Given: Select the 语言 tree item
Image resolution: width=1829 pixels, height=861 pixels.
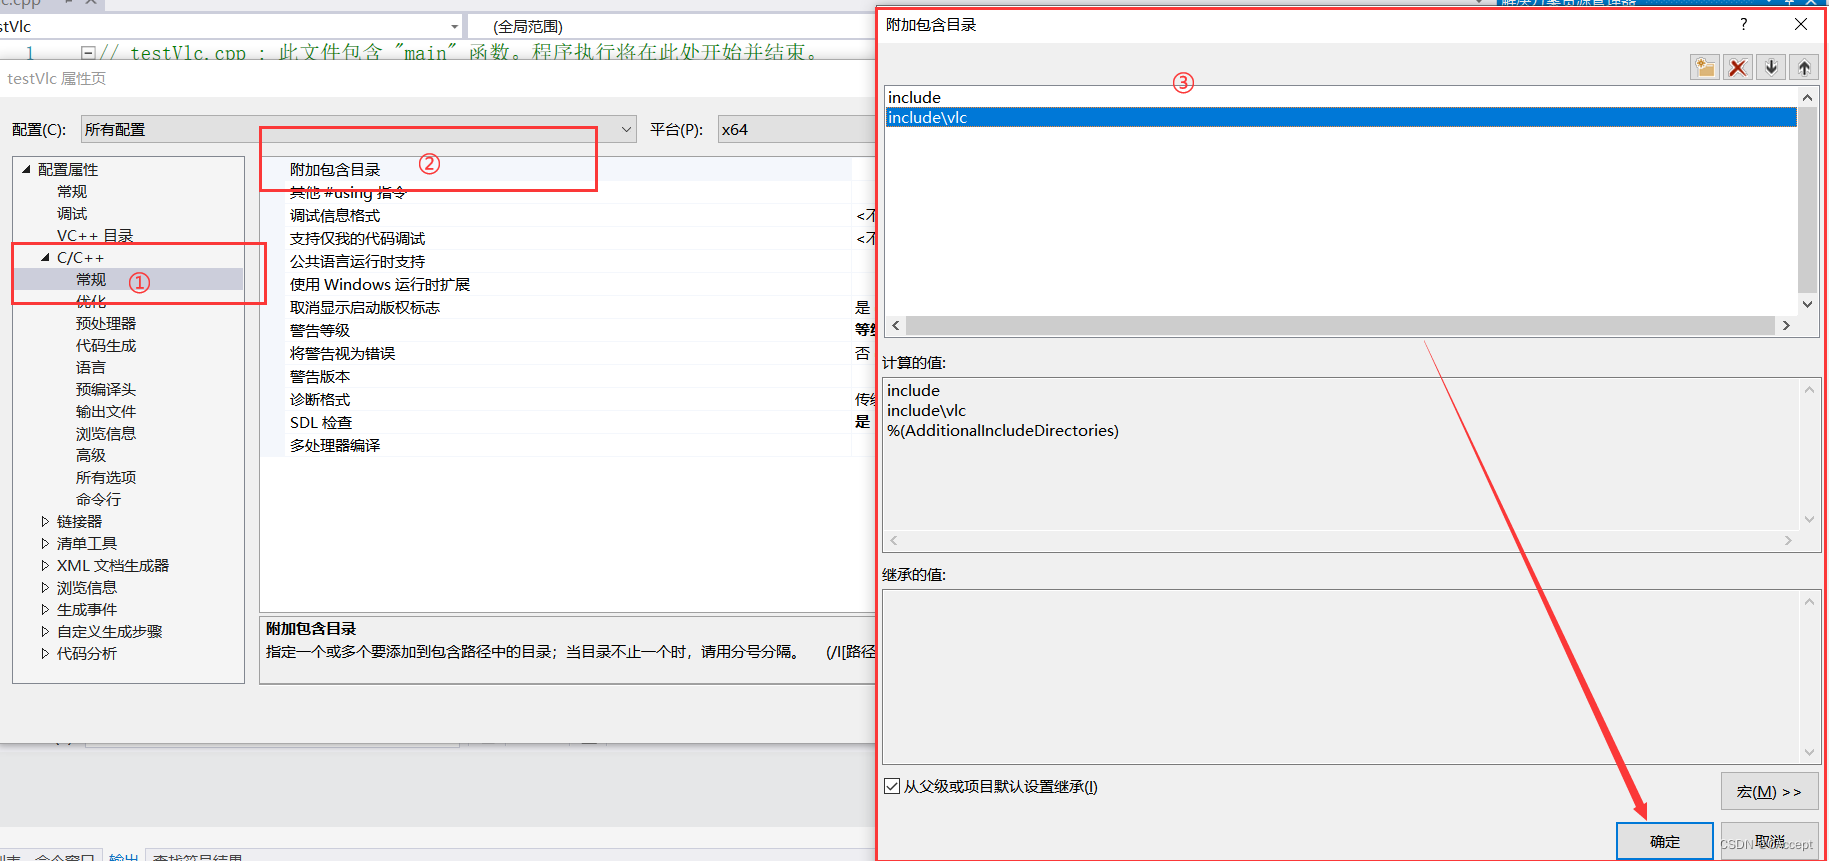Looking at the screenshot, I should pos(91,367).
